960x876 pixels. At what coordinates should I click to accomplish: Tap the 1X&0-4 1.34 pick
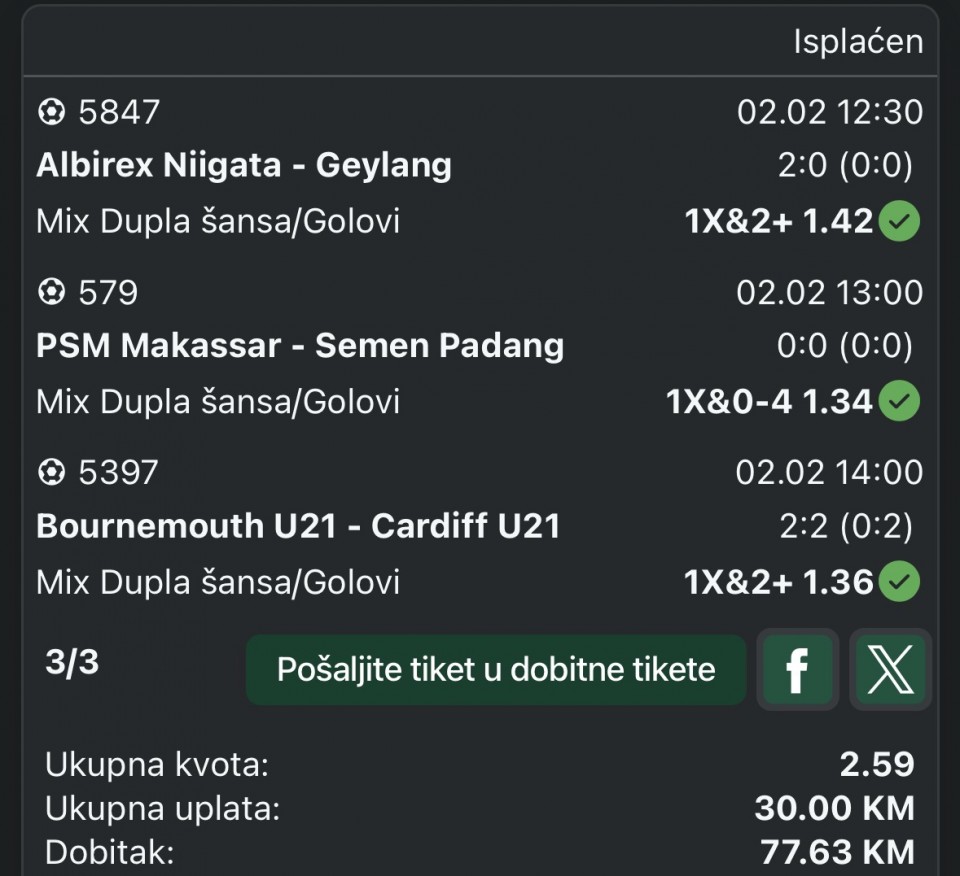[769, 402]
